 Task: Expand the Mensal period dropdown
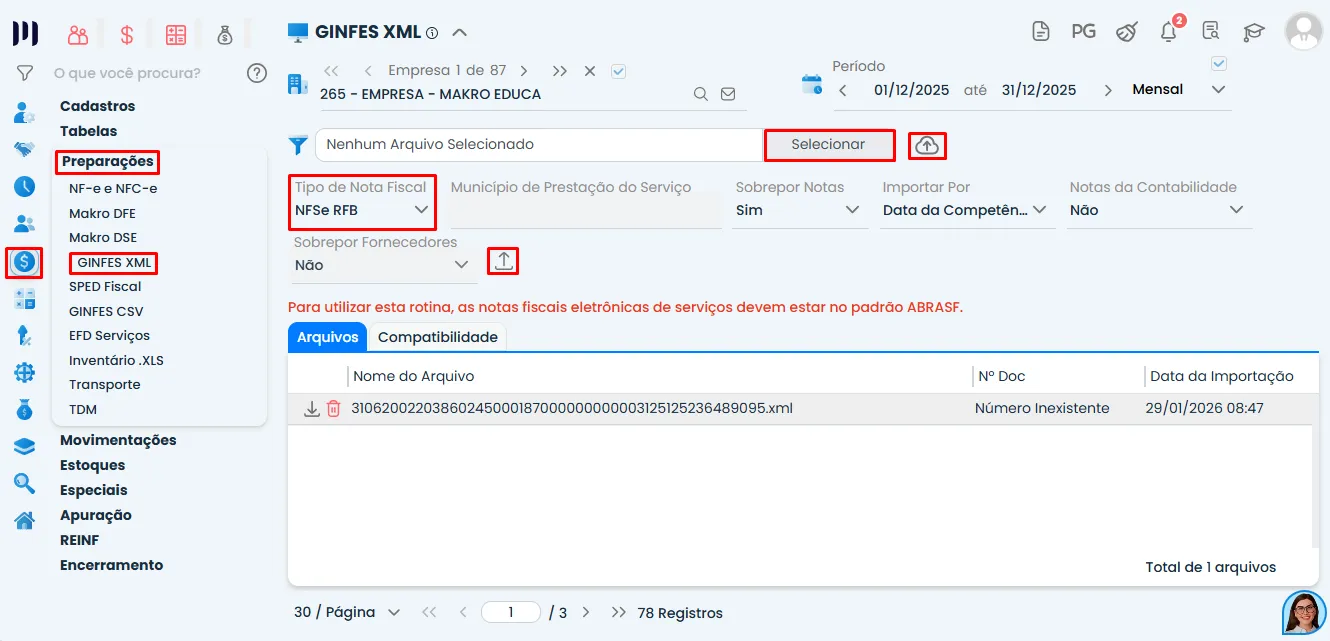tap(1218, 88)
